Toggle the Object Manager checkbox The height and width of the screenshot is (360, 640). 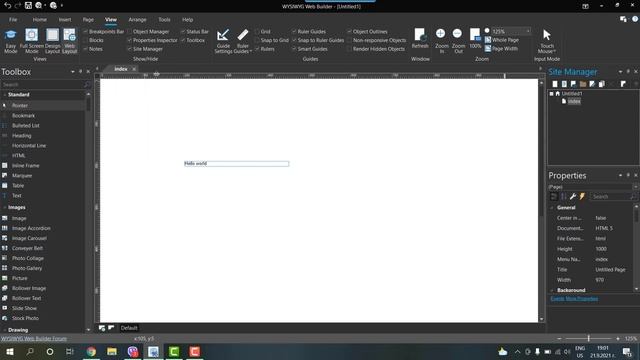[x=129, y=31]
